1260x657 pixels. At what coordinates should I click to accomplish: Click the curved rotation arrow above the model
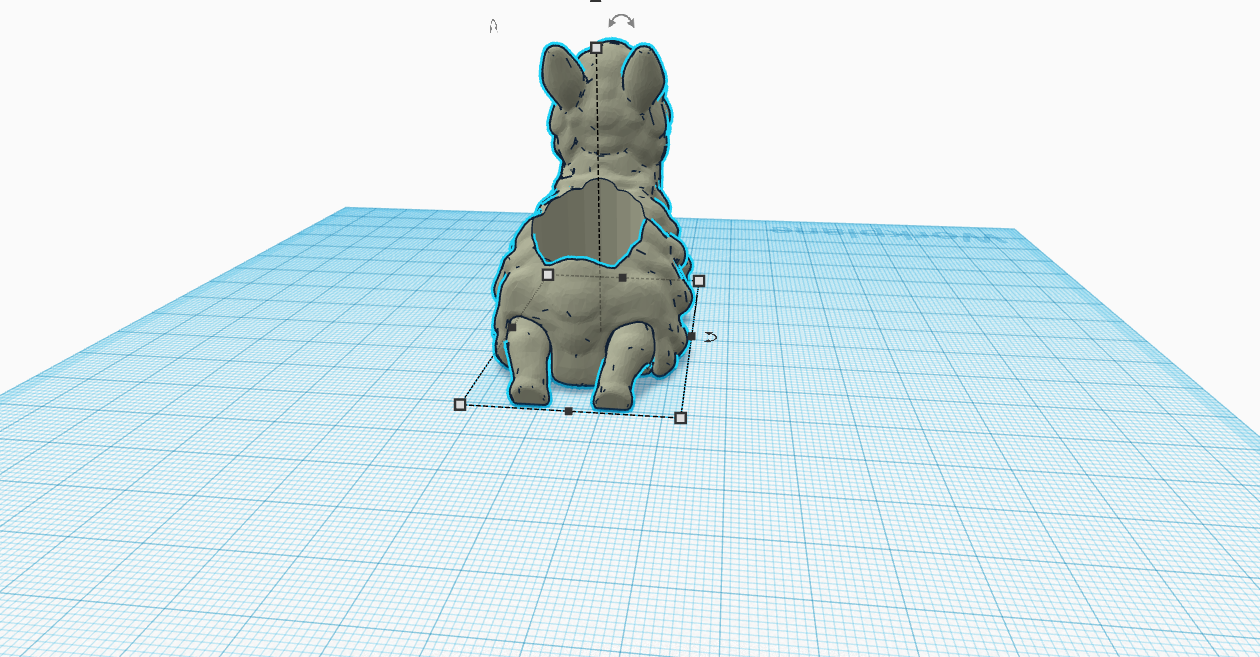click(x=621, y=21)
